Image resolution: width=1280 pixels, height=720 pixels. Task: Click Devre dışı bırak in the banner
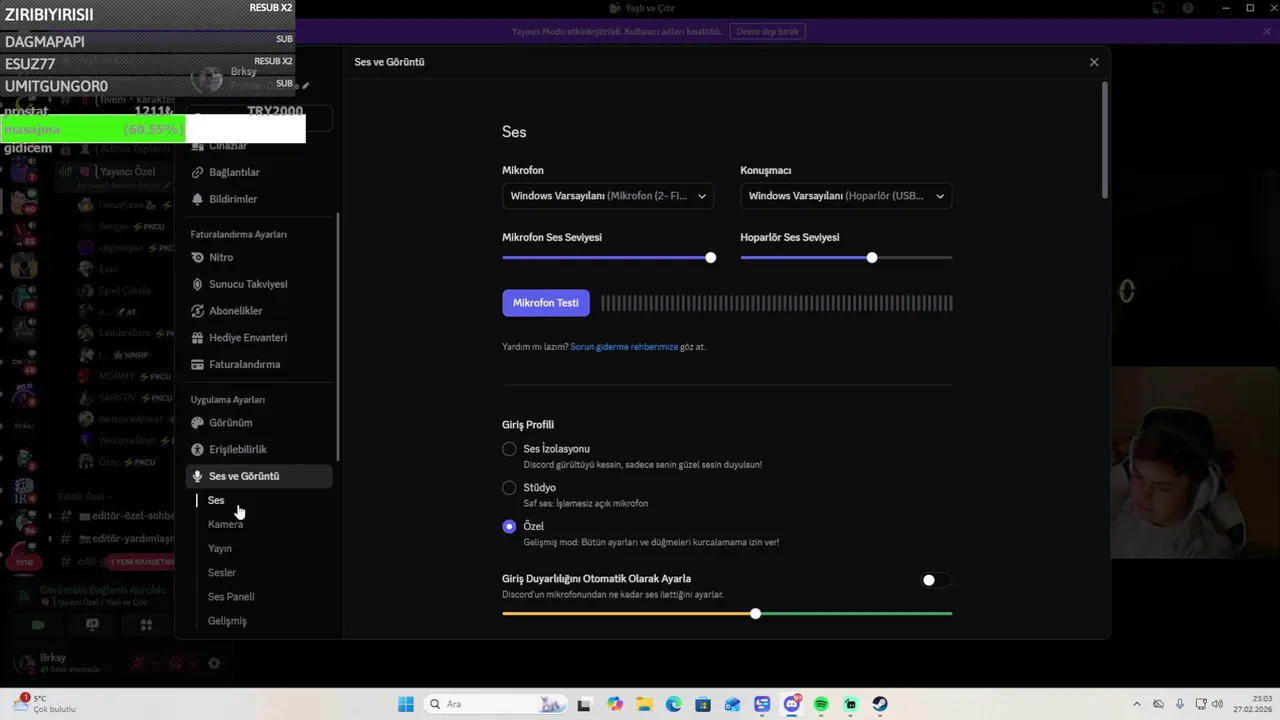point(768,32)
